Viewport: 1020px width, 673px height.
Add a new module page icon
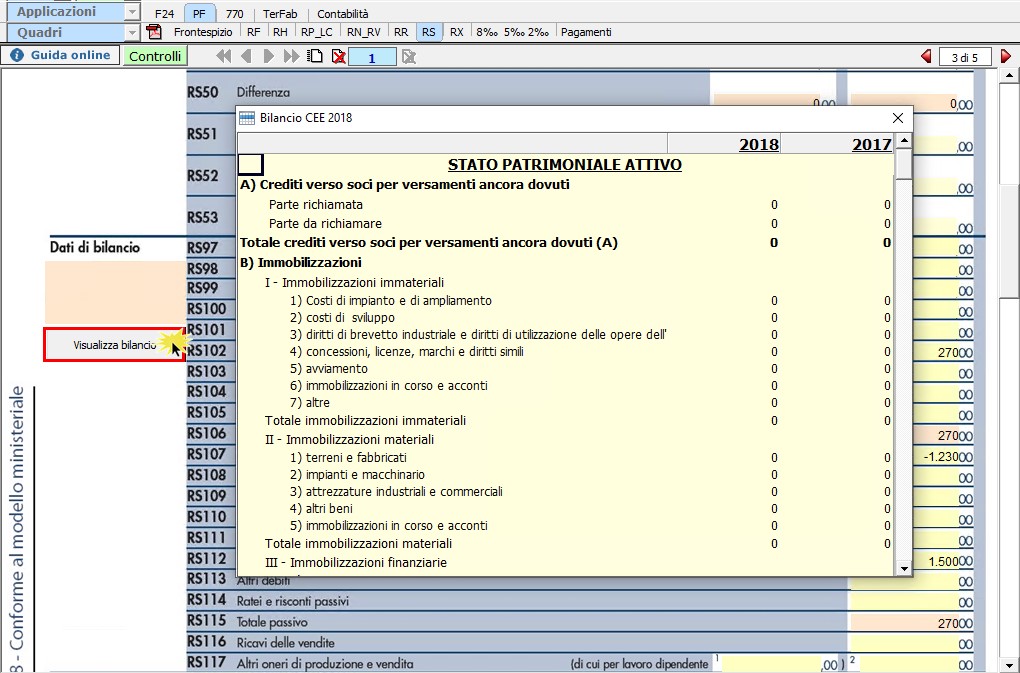coord(315,57)
